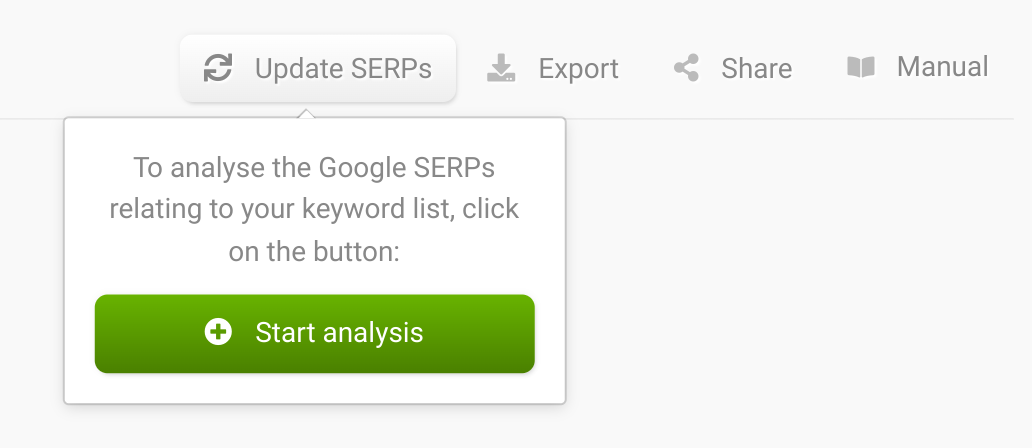Click the plus circle icon on Start analysis
This screenshot has width=1032, height=448.
click(218, 332)
